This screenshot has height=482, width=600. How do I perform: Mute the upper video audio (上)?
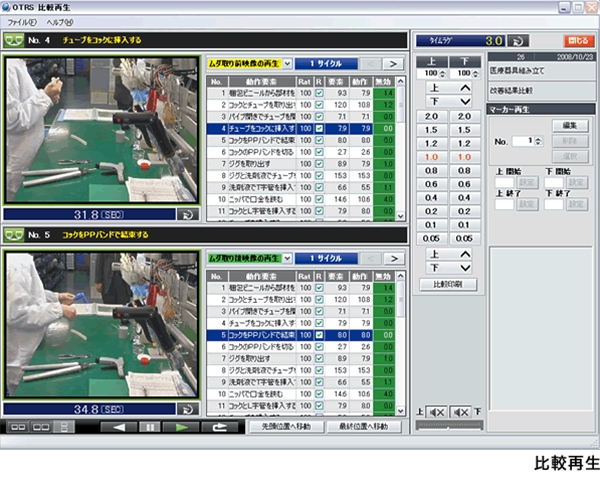(x=436, y=412)
